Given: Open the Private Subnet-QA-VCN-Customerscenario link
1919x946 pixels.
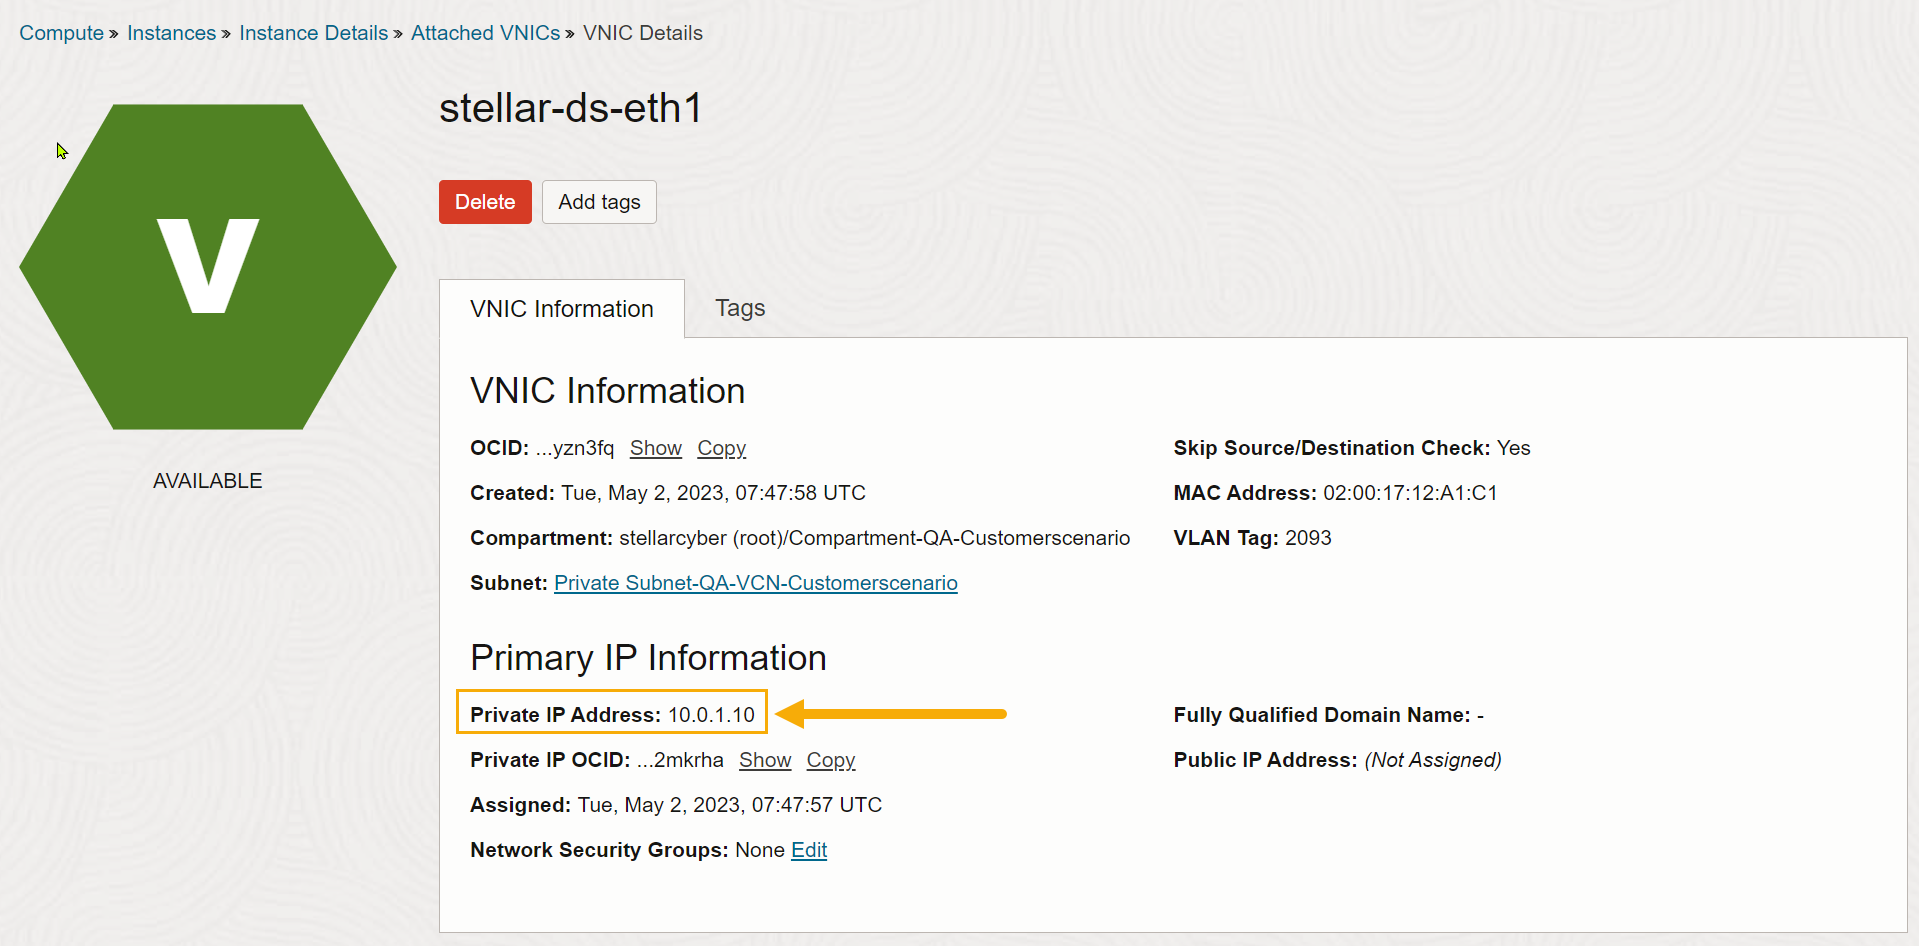Looking at the screenshot, I should tap(755, 583).
